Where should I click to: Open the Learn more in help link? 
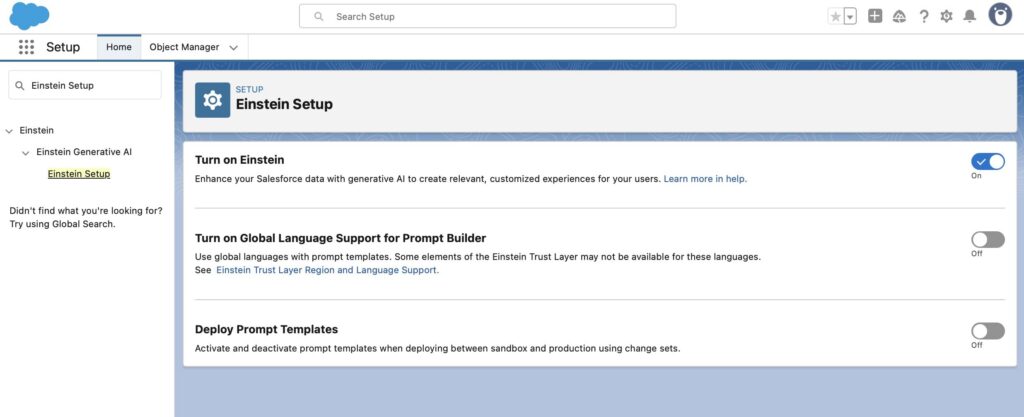[705, 178]
